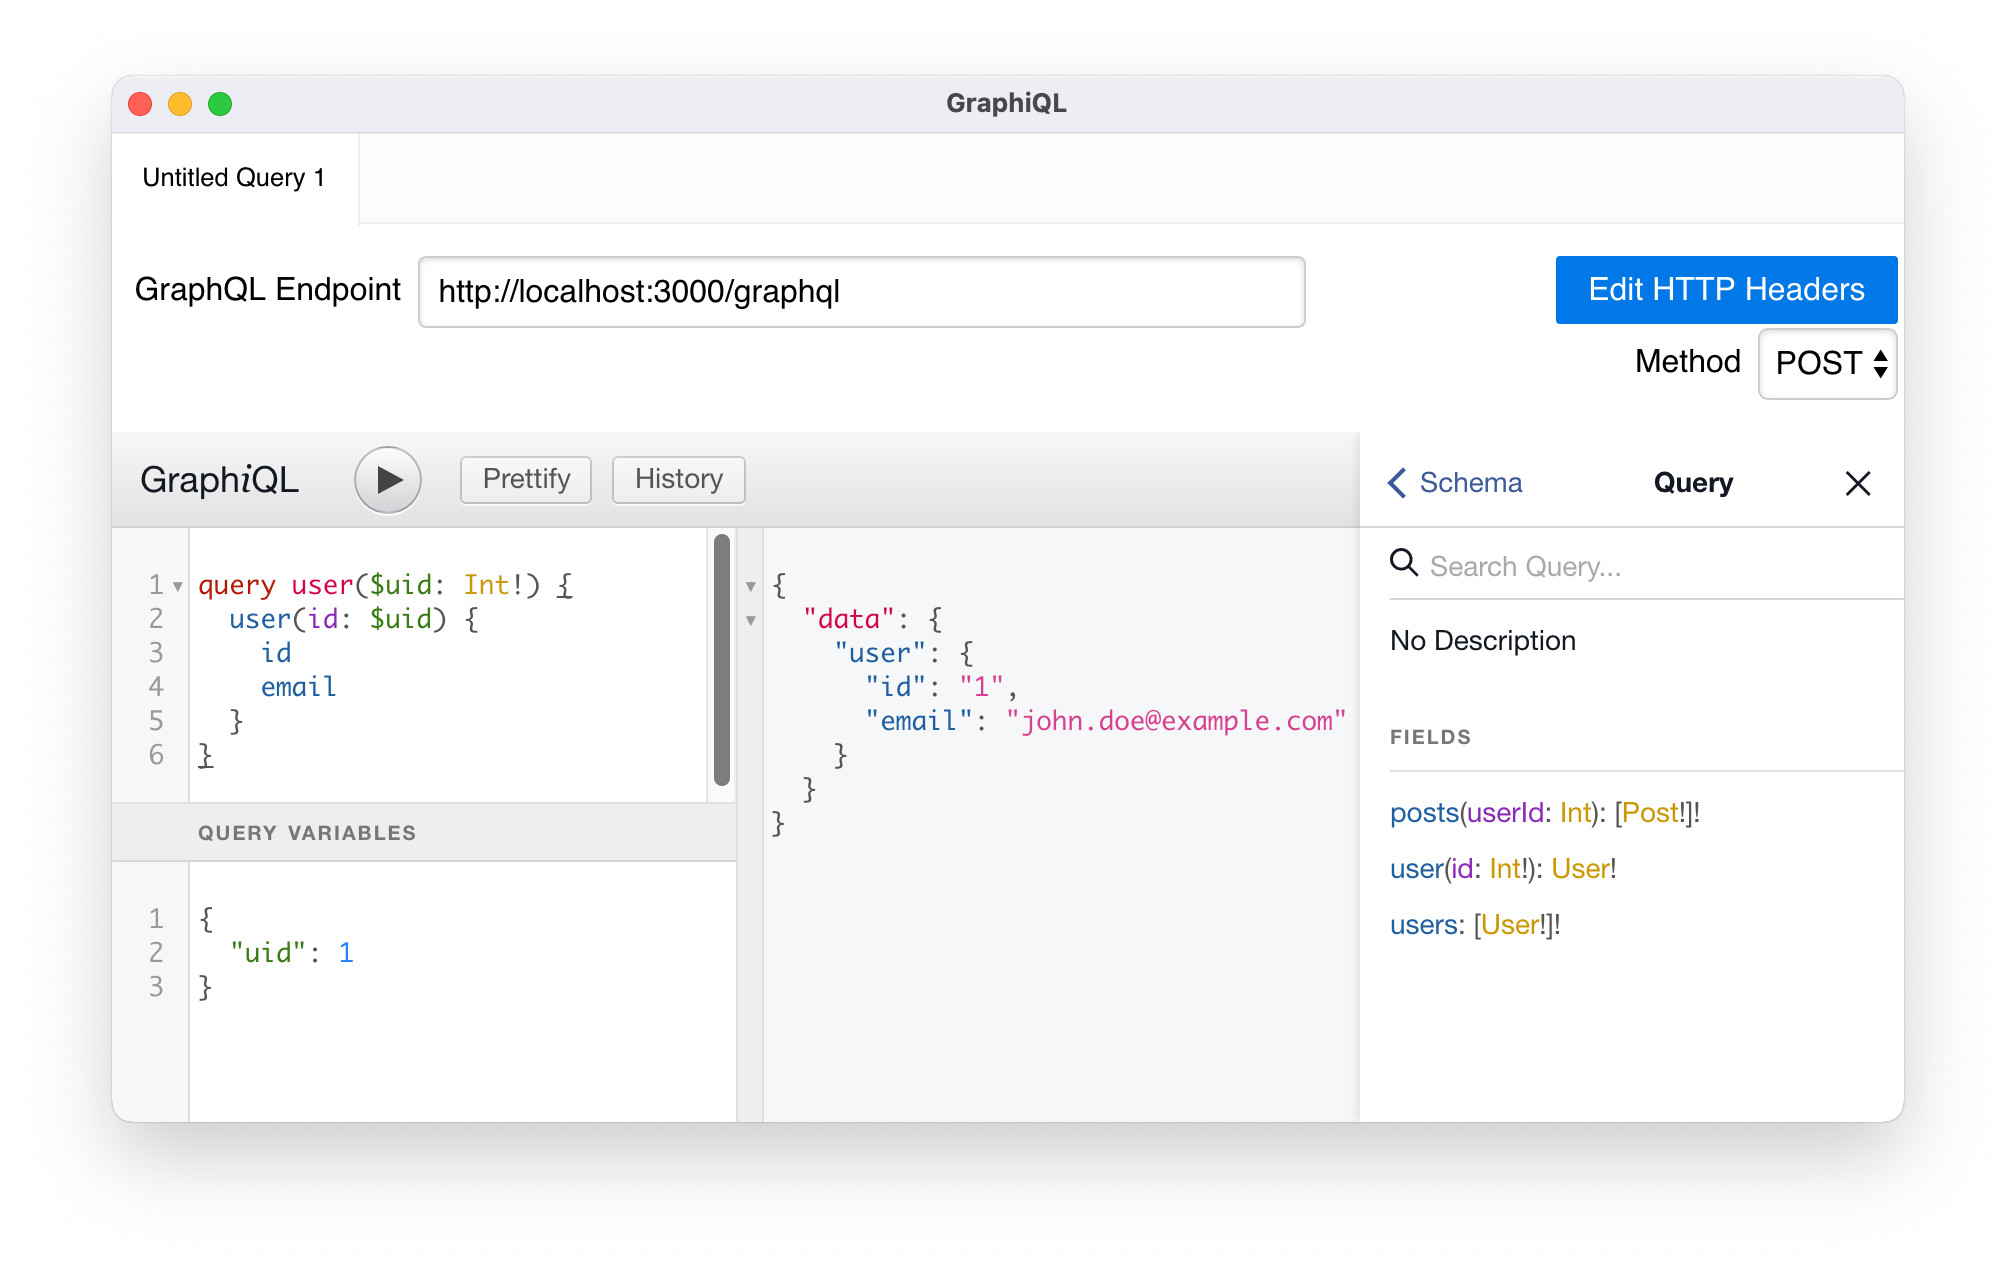Click the id field on line 3
The width and height of the screenshot is (2016, 1270).
point(276,653)
